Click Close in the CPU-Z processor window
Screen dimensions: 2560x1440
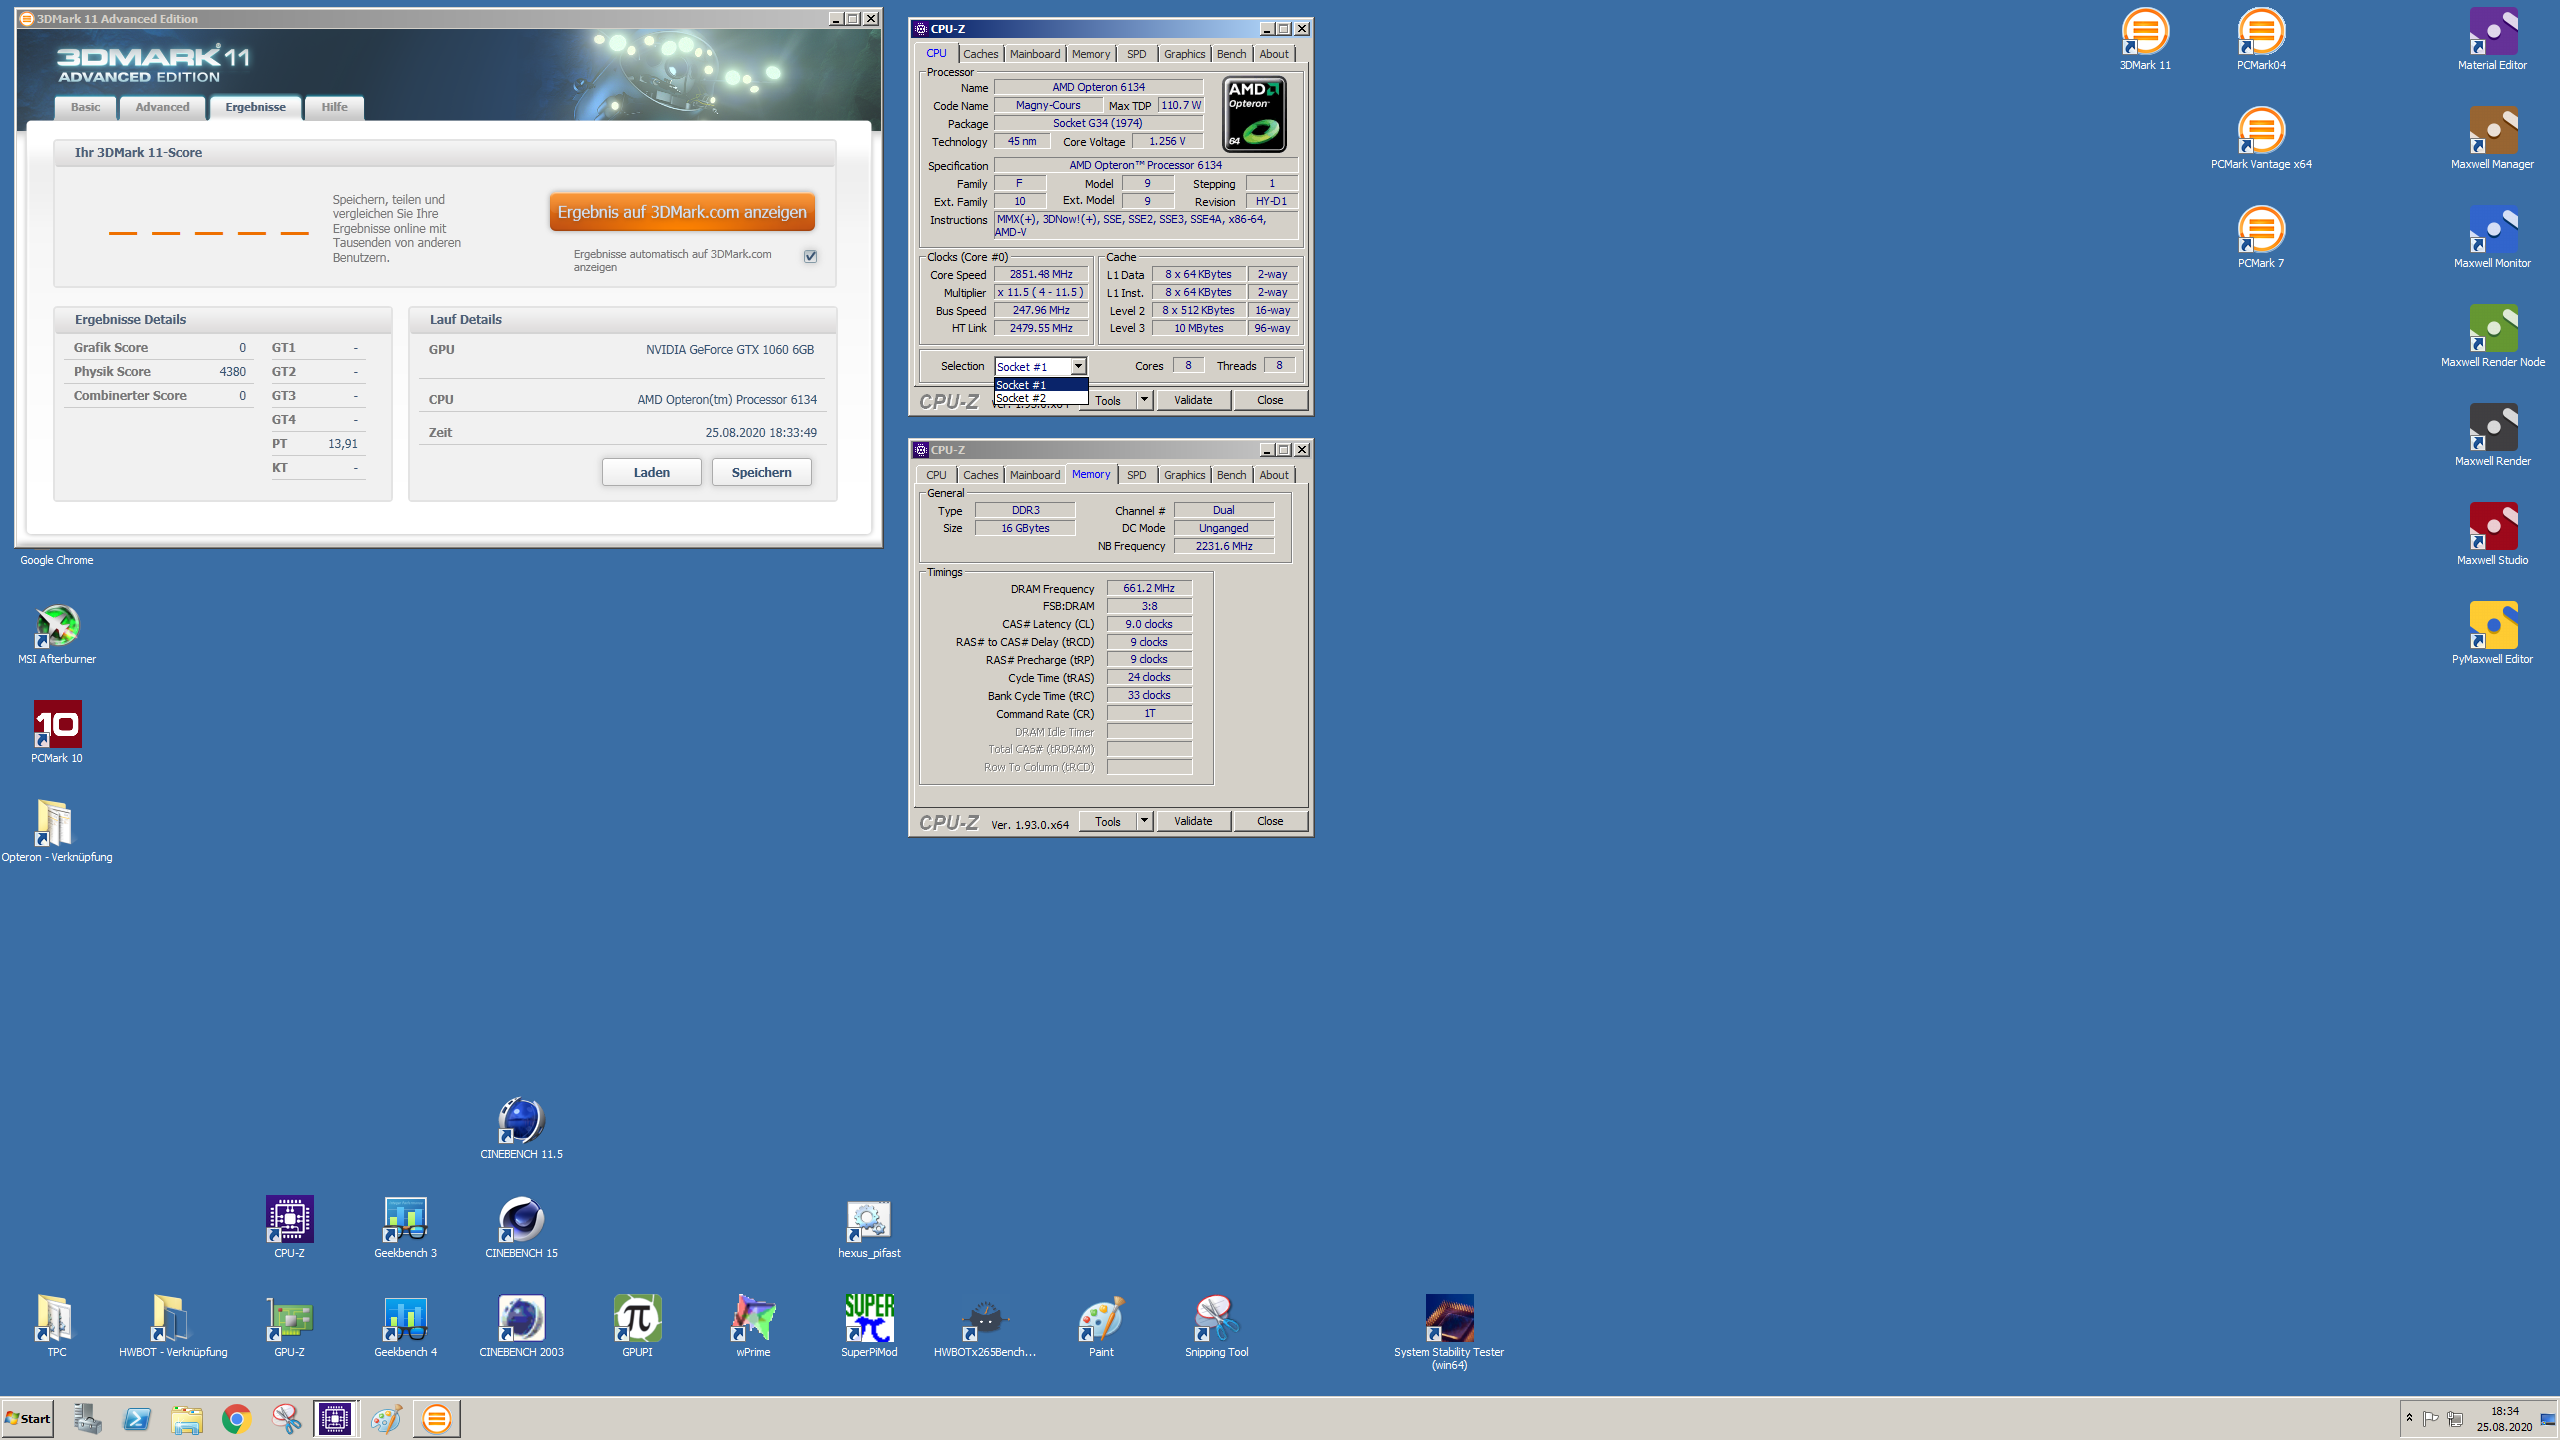1270,400
